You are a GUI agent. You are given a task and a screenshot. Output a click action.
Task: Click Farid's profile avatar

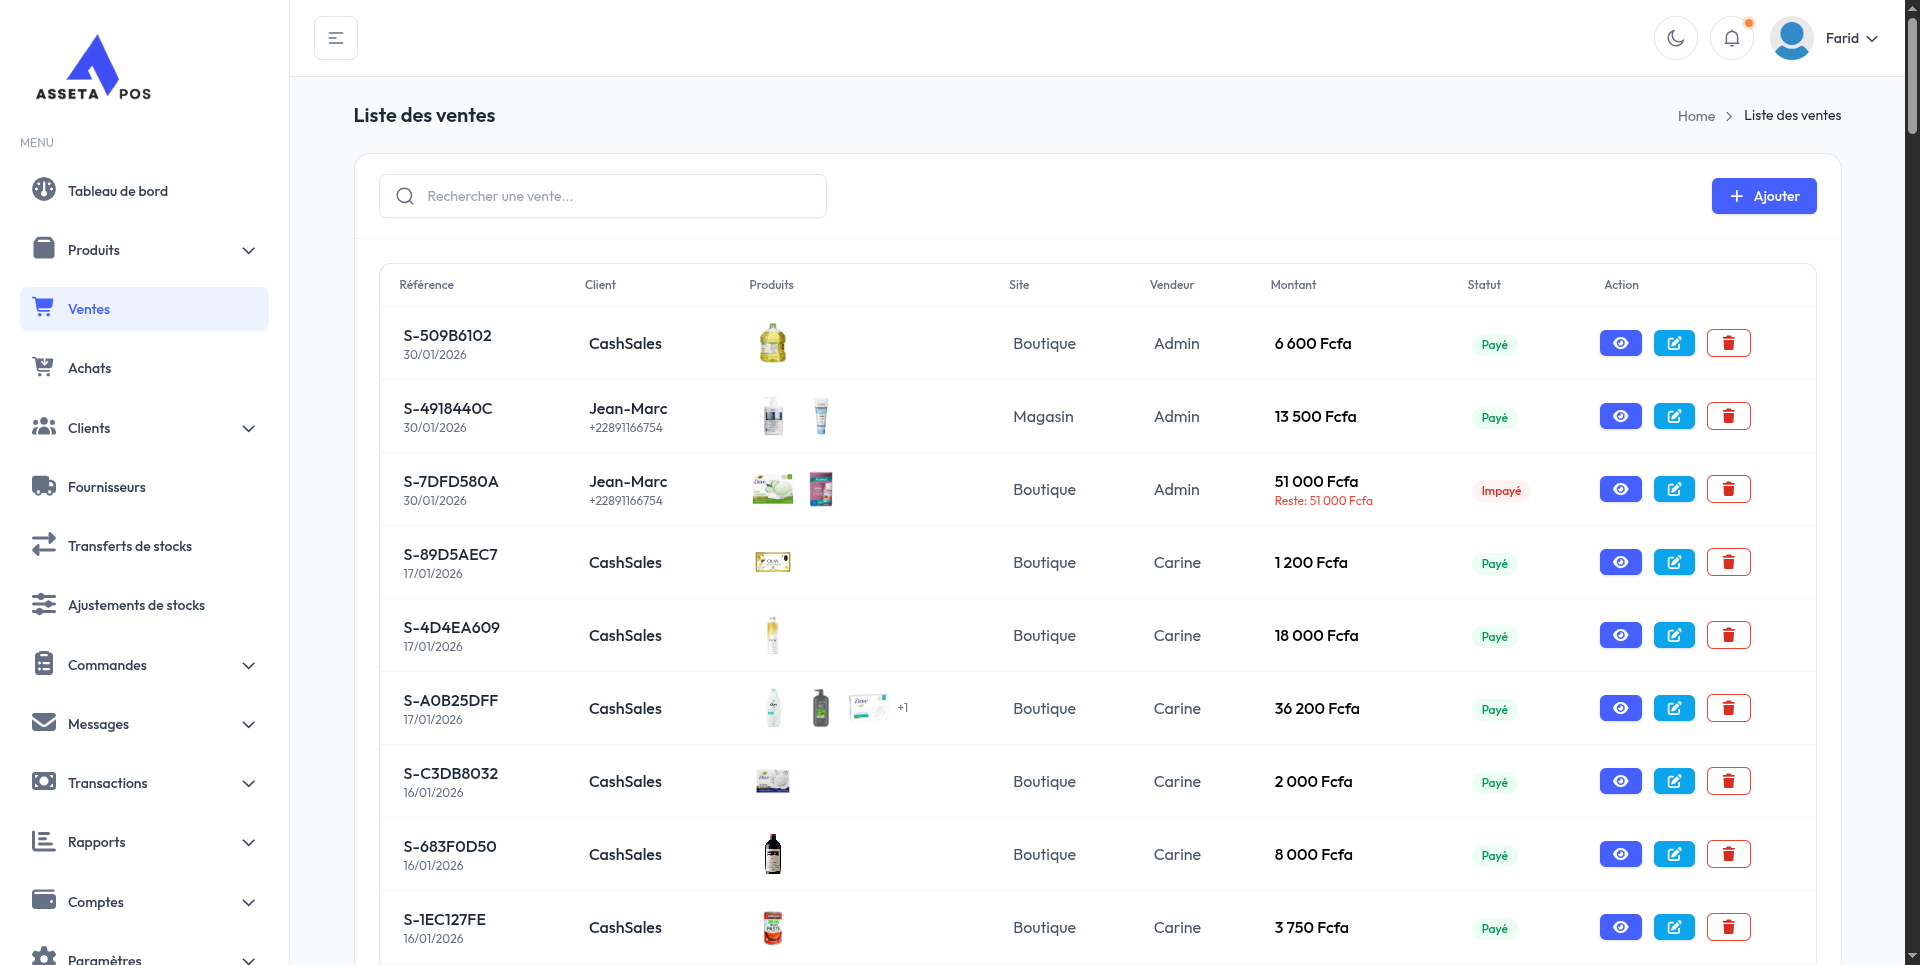[1791, 38]
